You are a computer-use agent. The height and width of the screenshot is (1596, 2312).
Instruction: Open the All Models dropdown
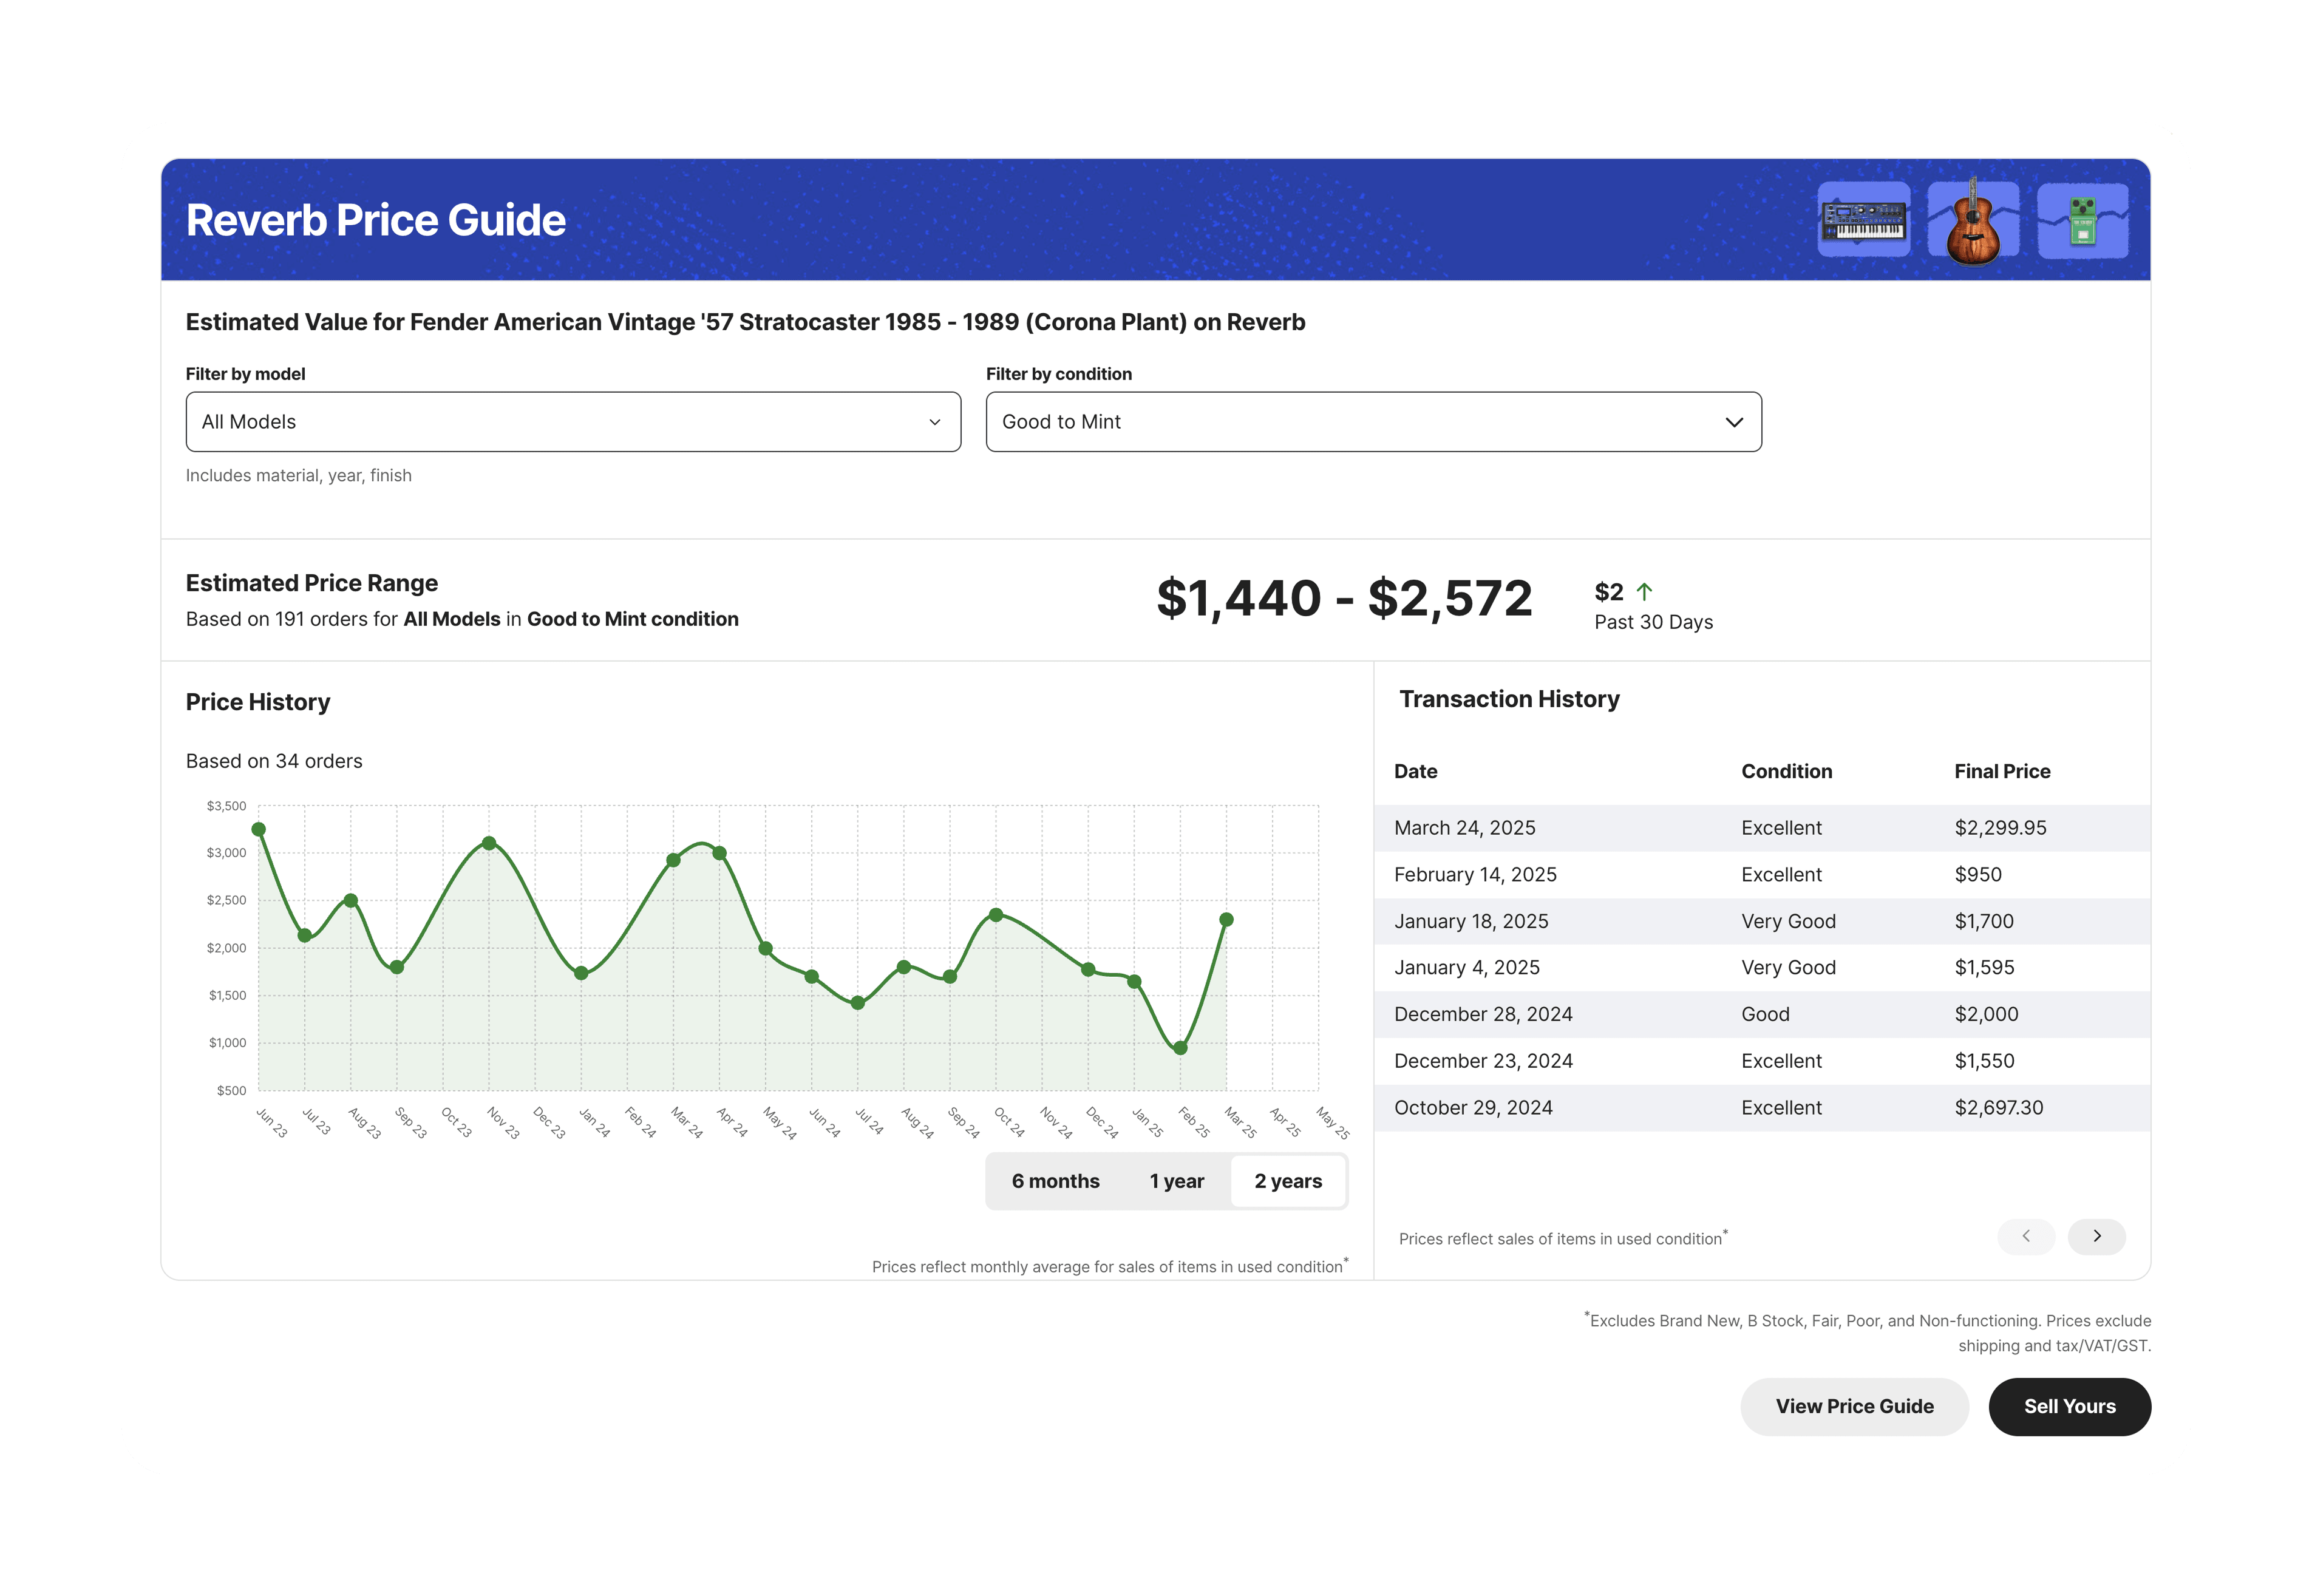tap(574, 421)
